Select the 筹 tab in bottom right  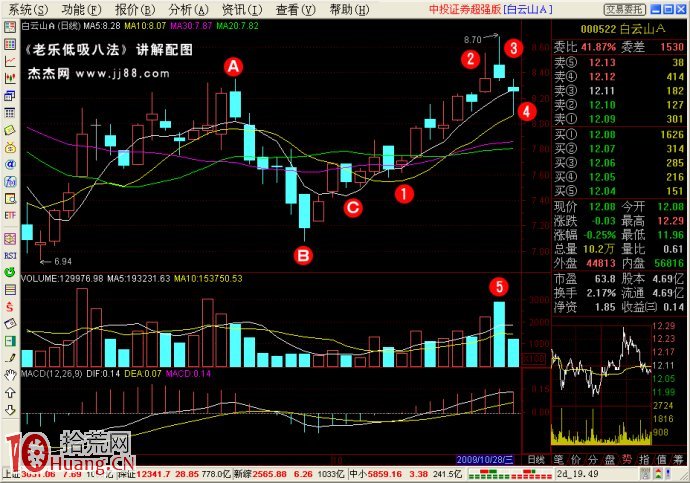[678, 460]
